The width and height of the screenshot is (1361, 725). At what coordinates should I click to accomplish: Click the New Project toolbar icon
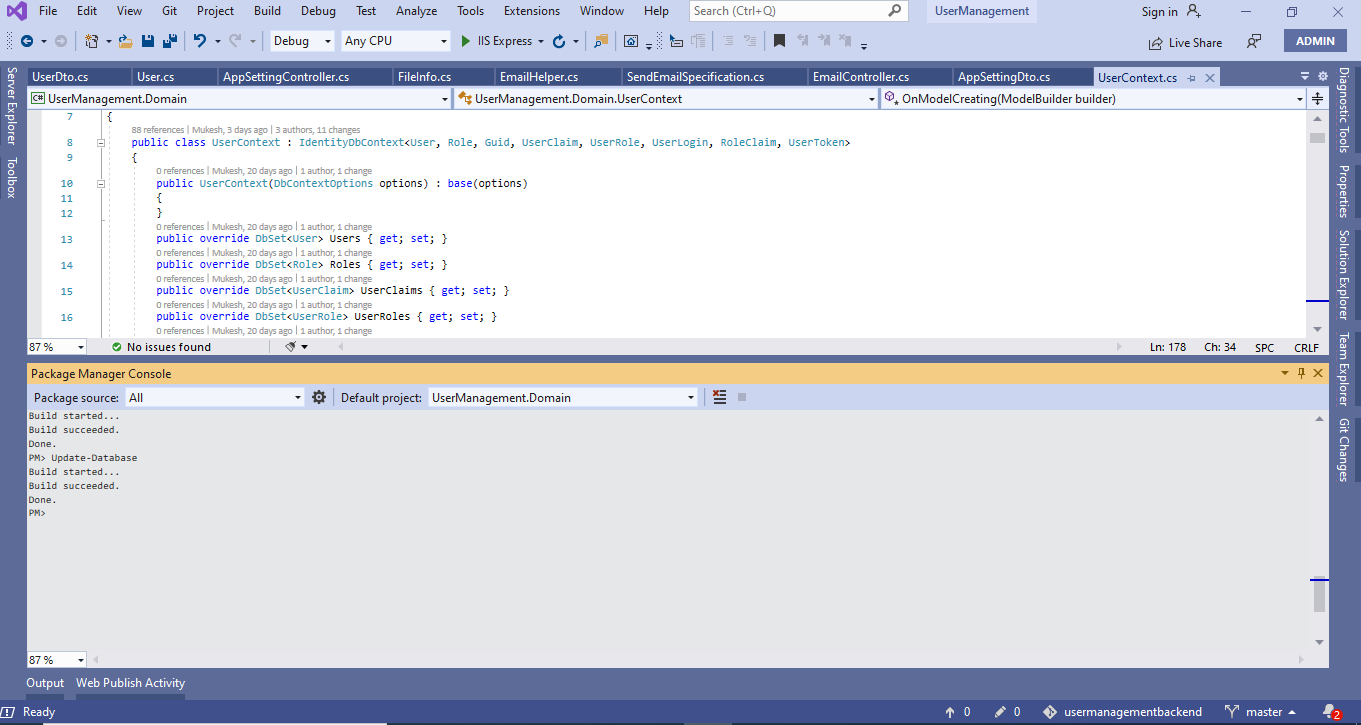(x=91, y=41)
